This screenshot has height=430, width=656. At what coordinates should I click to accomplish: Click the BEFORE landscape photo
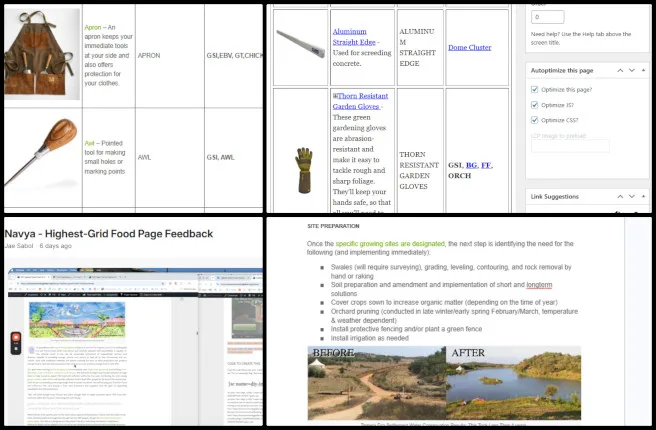(x=377, y=383)
